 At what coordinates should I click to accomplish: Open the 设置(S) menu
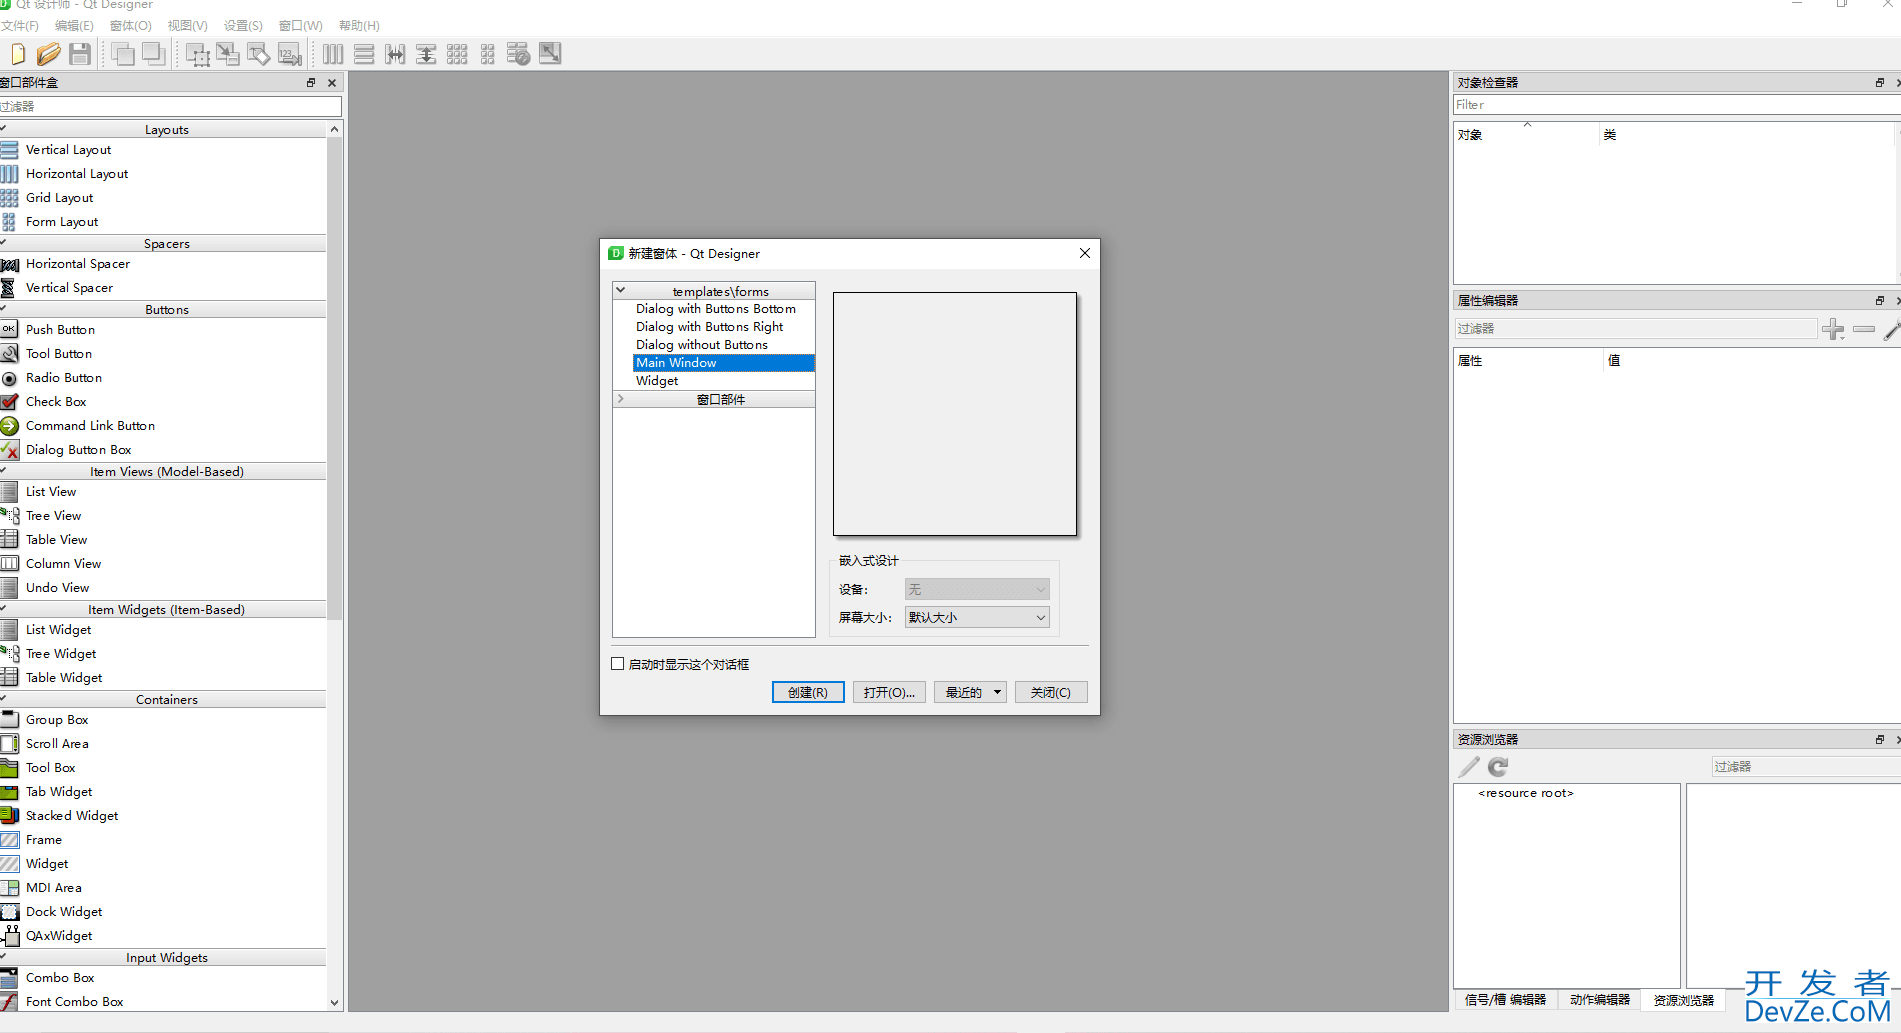(x=243, y=26)
